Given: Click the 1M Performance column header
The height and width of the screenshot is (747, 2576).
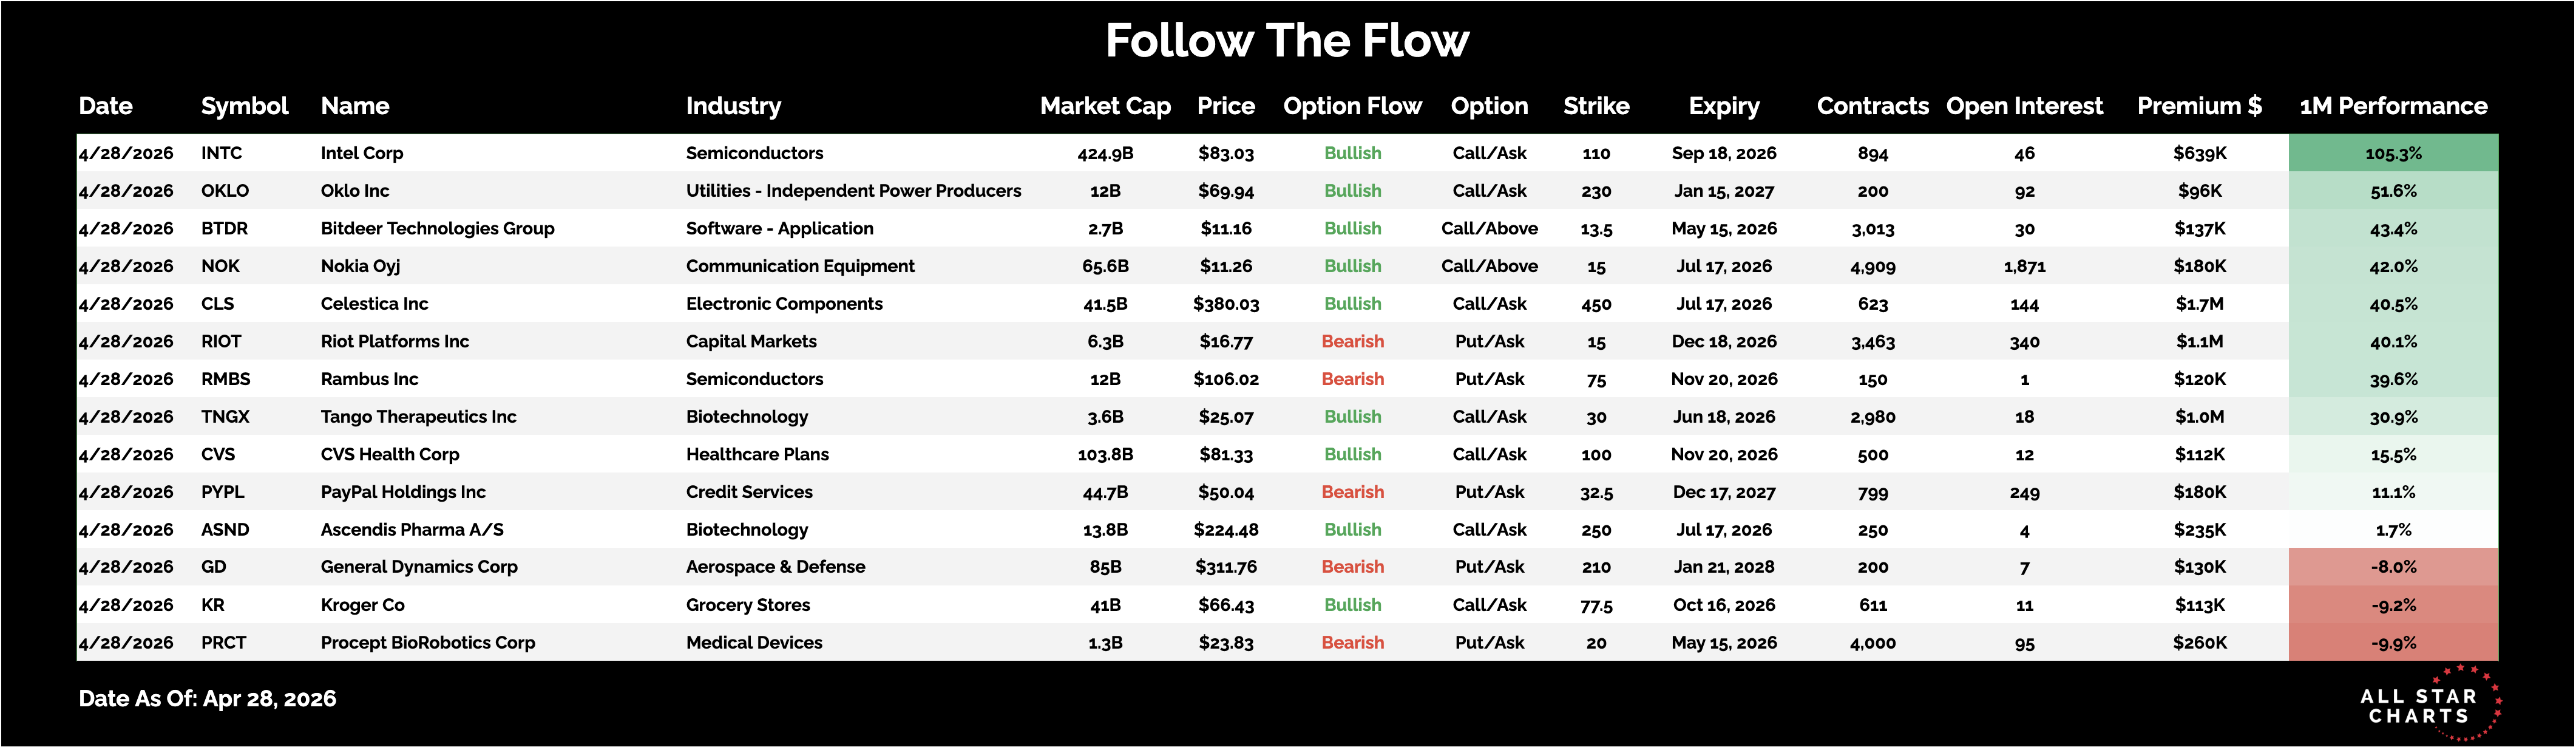Looking at the screenshot, I should coord(2393,106).
